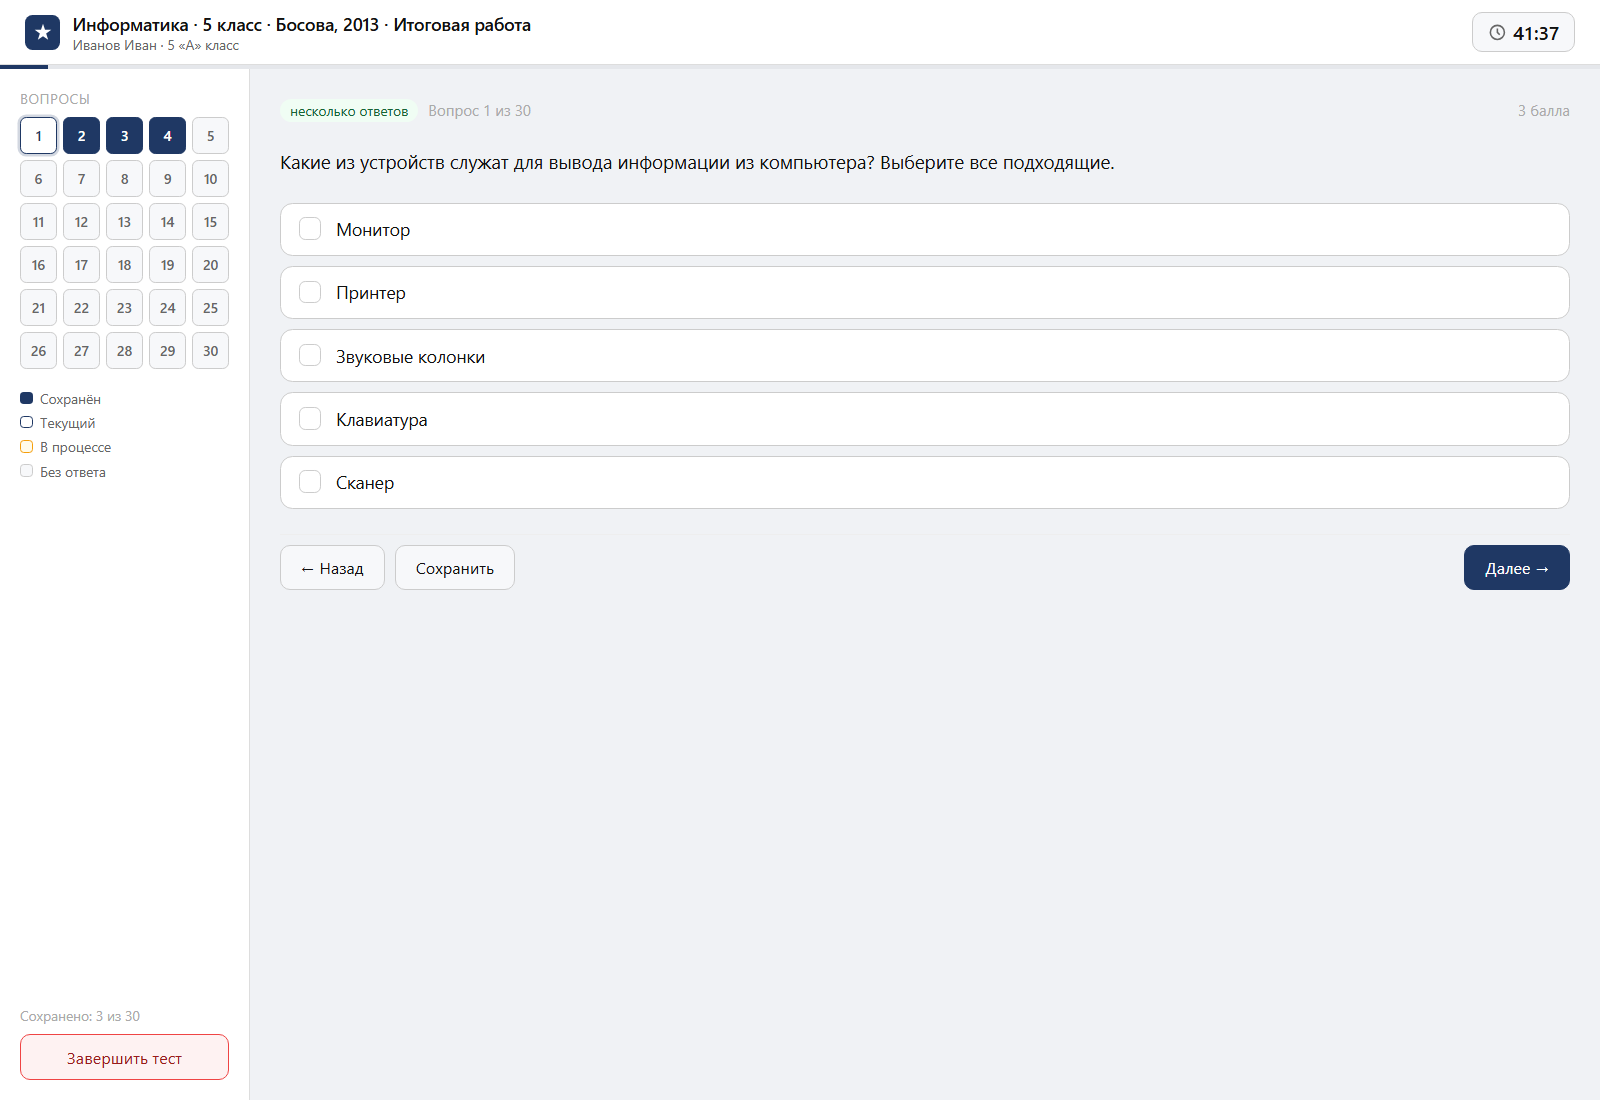Jump to question 5
This screenshot has height=1100, width=1600.
[x=210, y=136]
